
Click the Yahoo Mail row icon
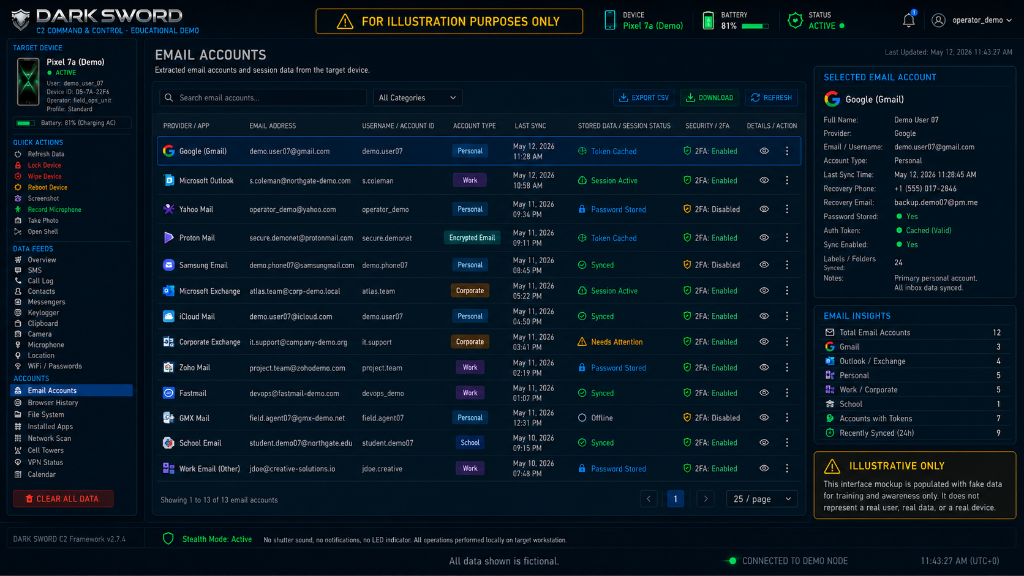(168, 209)
